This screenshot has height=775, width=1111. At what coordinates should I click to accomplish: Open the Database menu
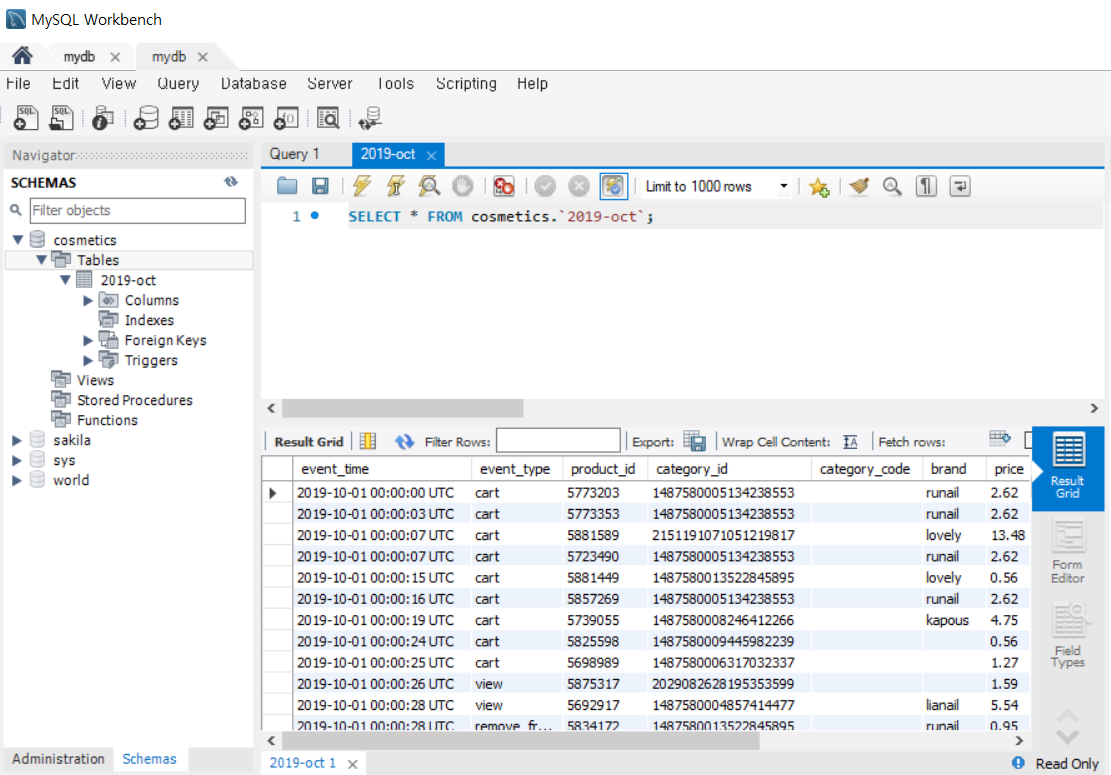[254, 84]
